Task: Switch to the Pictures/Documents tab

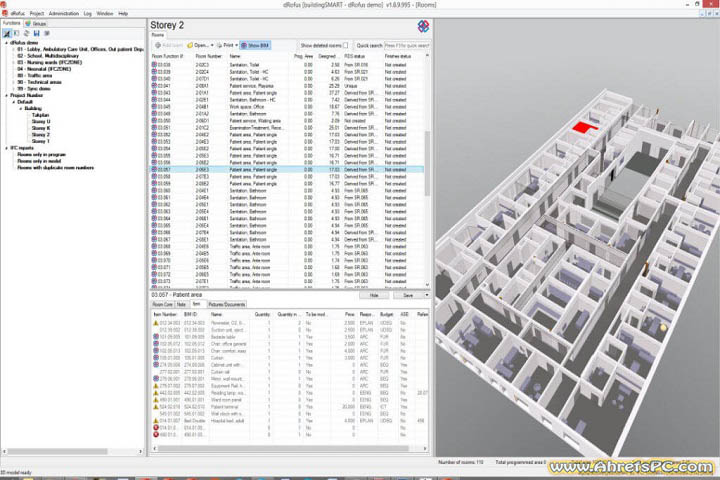Action: click(x=227, y=305)
